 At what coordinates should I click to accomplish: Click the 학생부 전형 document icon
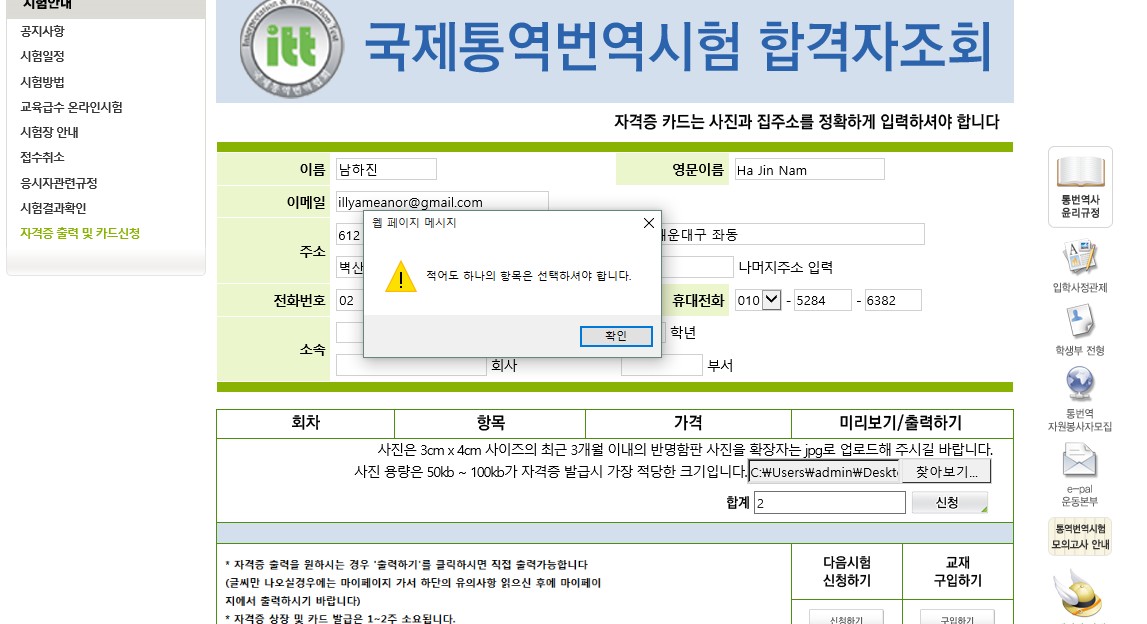[x=1080, y=322]
